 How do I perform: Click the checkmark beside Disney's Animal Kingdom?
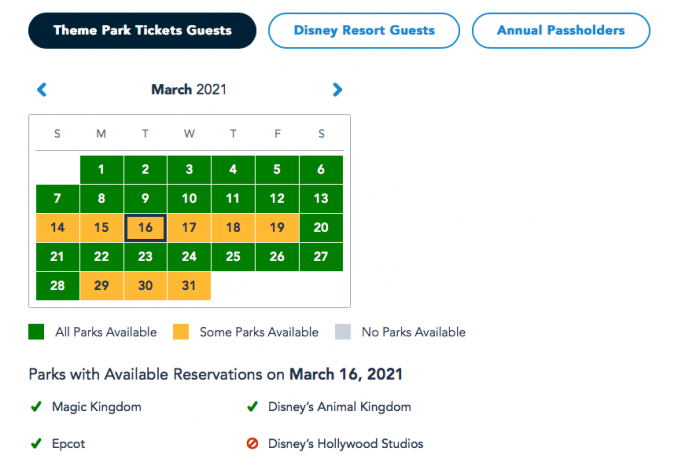(252, 407)
